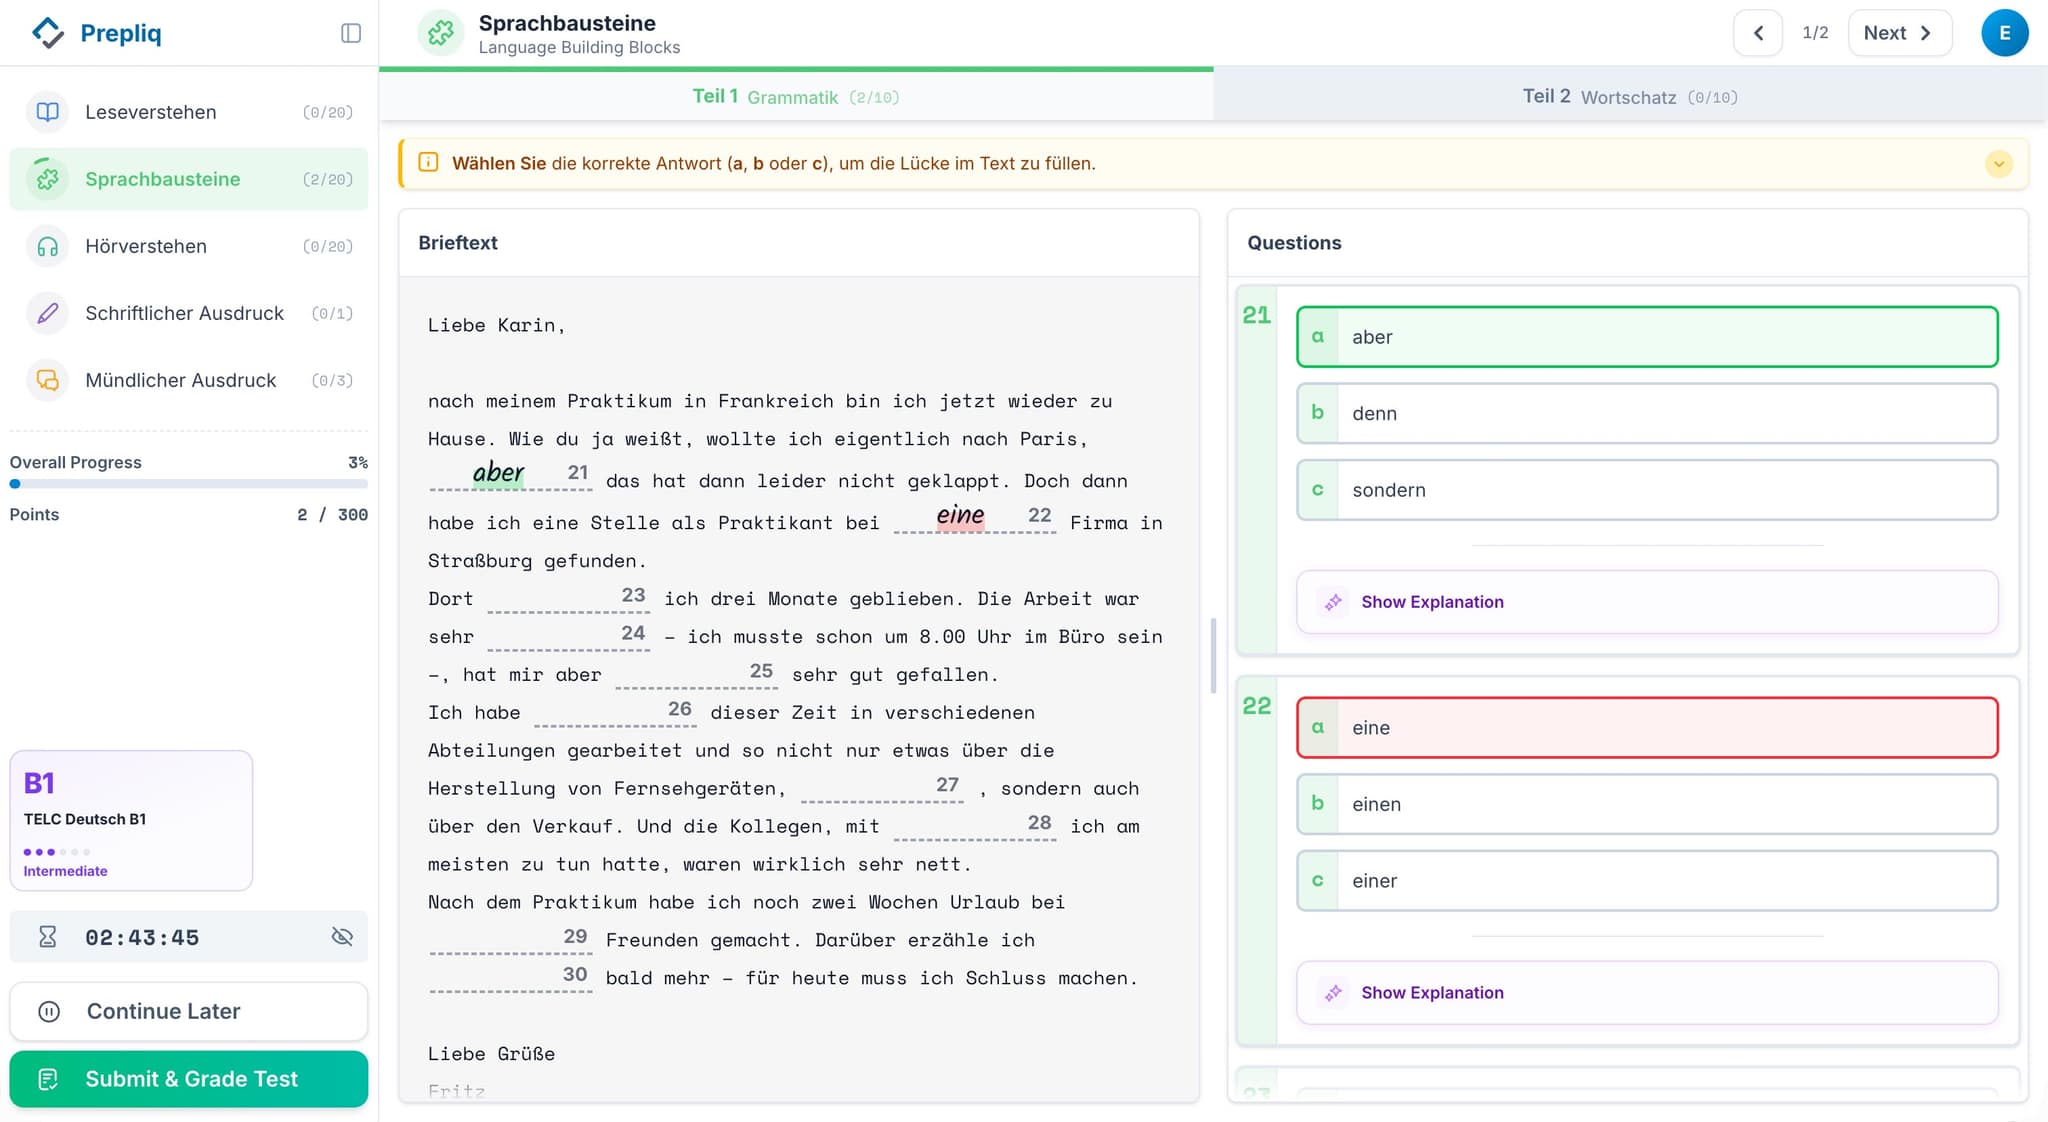This screenshot has height=1122, width=2048.
Task: Show Explanation for question 22
Action: pyautogui.click(x=1647, y=993)
